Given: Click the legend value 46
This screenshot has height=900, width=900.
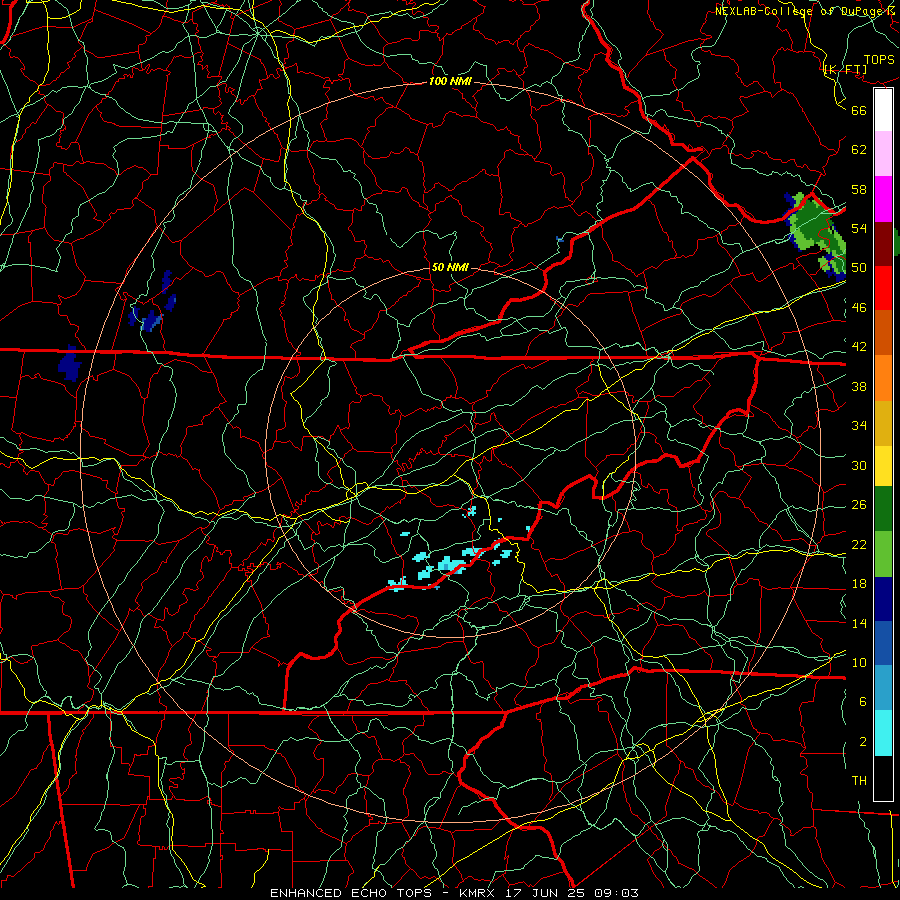Looking at the screenshot, I should [x=859, y=308].
